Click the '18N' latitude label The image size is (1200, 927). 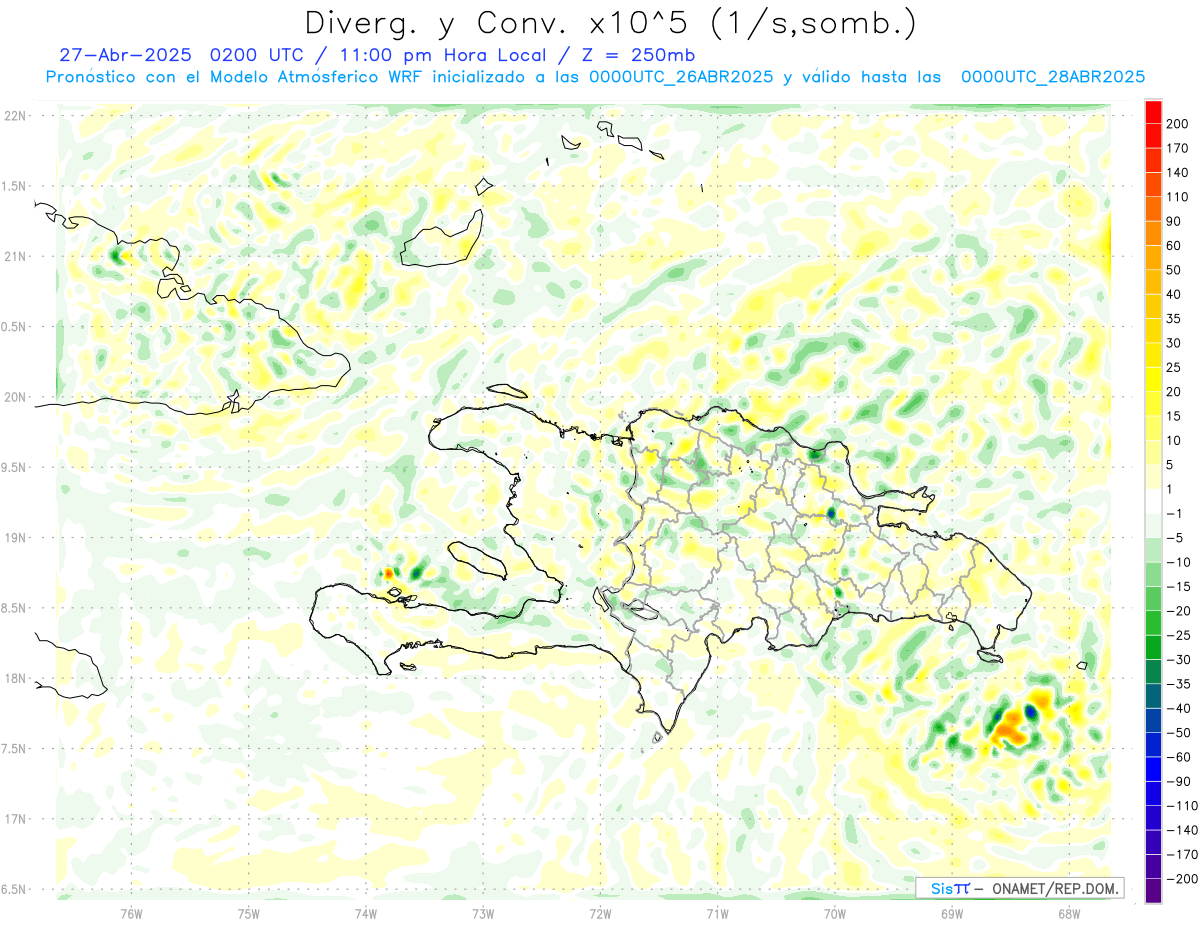(14, 678)
